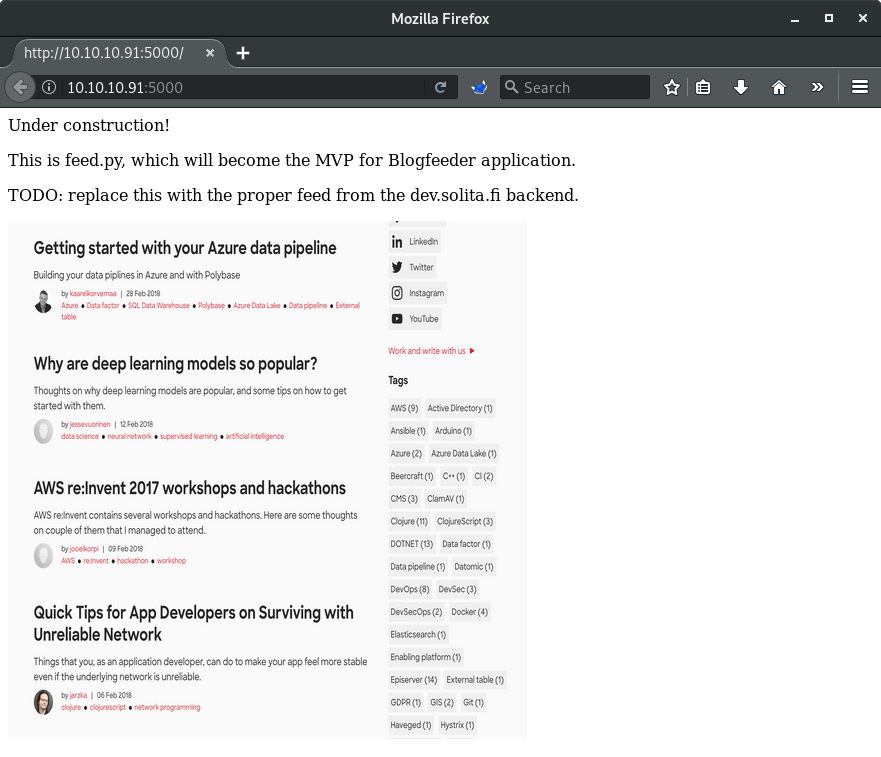The height and width of the screenshot is (757, 881).
Task: Click the LinkedIn icon link
Action: (397, 242)
